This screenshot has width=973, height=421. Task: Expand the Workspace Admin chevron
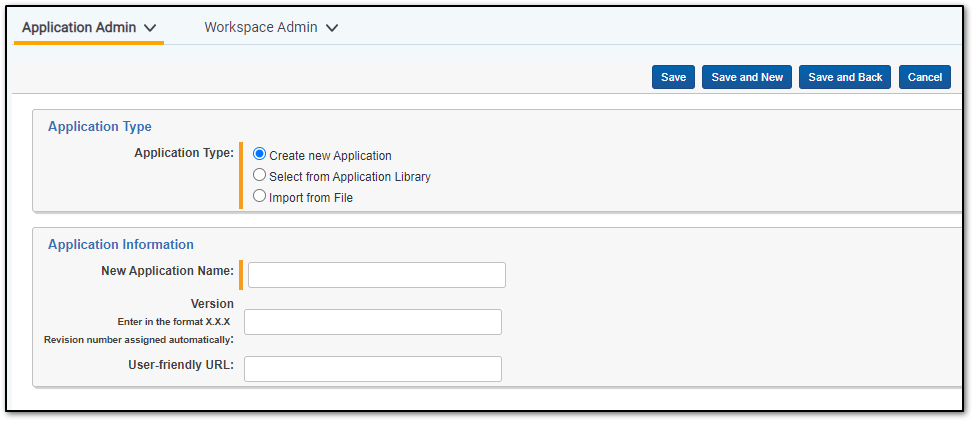pos(332,28)
